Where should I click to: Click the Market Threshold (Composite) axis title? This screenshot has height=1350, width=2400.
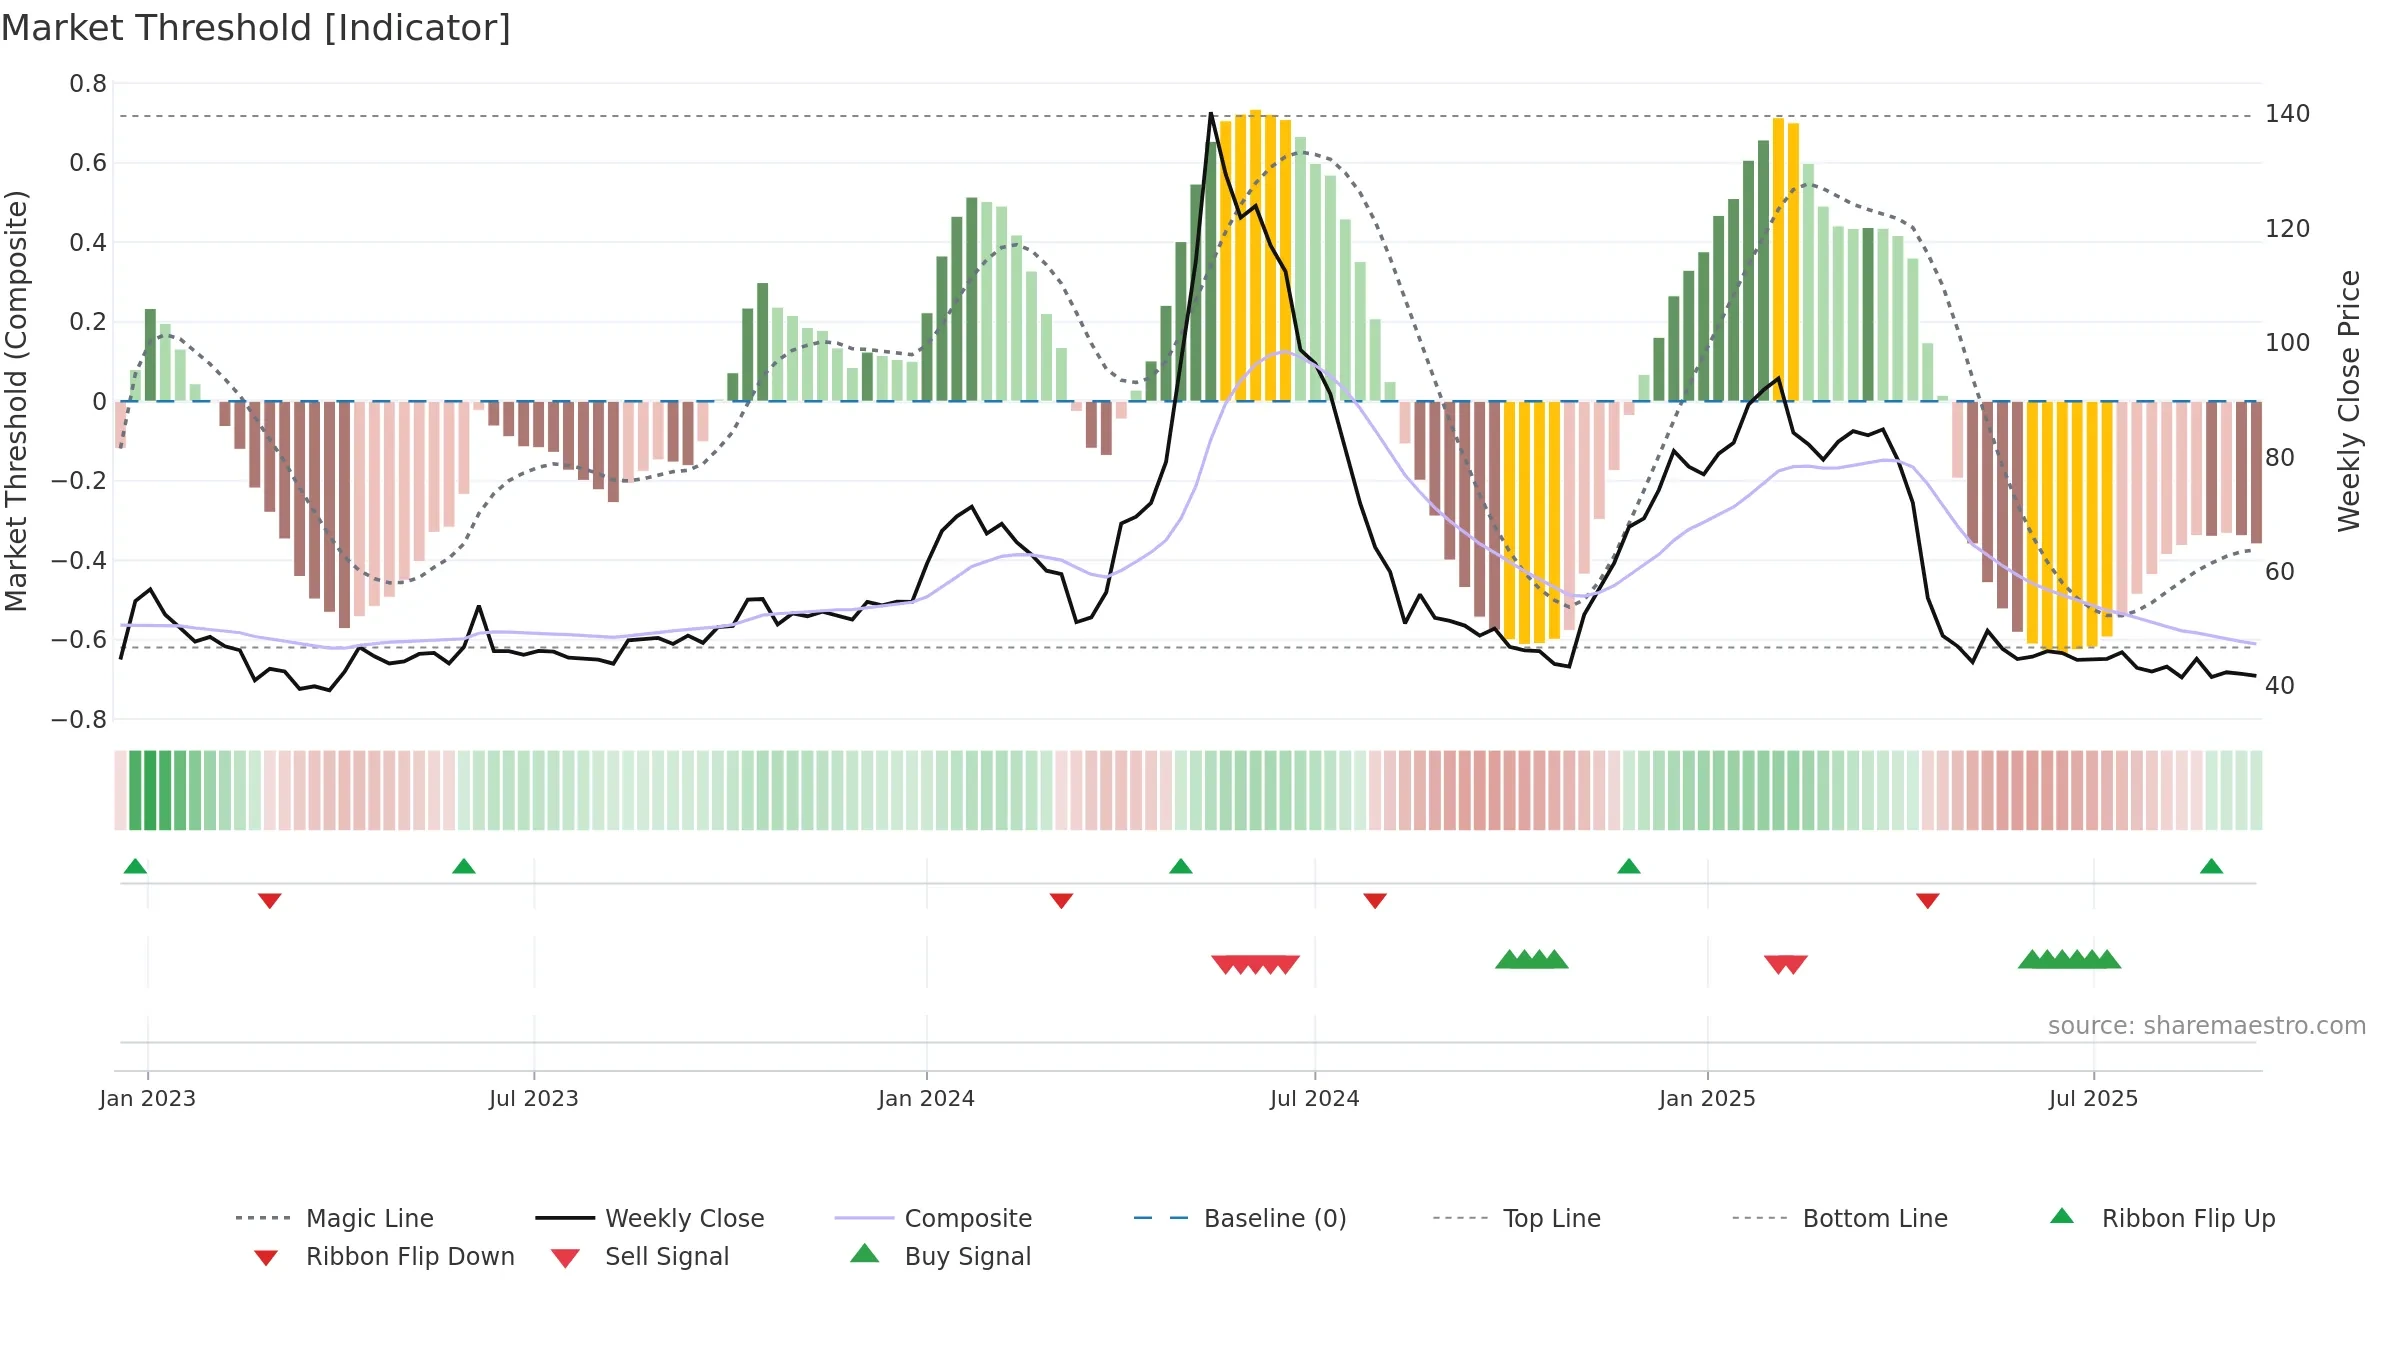[x=16, y=401]
